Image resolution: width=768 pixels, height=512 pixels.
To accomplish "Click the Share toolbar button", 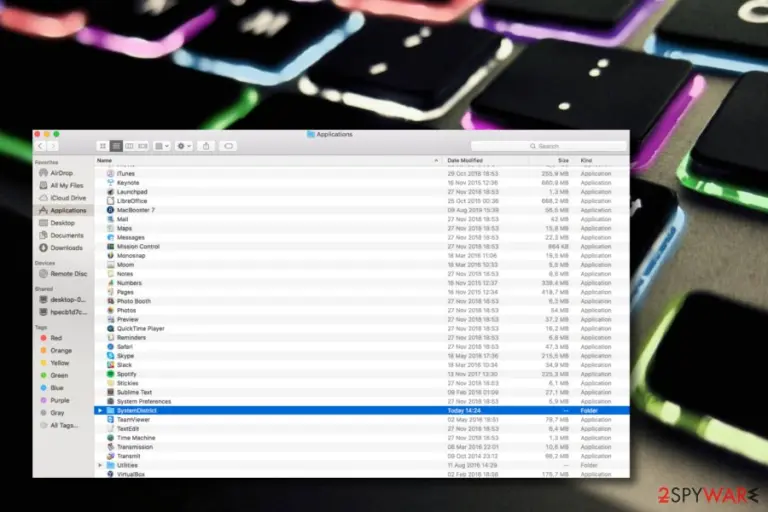I will (x=206, y=146).
